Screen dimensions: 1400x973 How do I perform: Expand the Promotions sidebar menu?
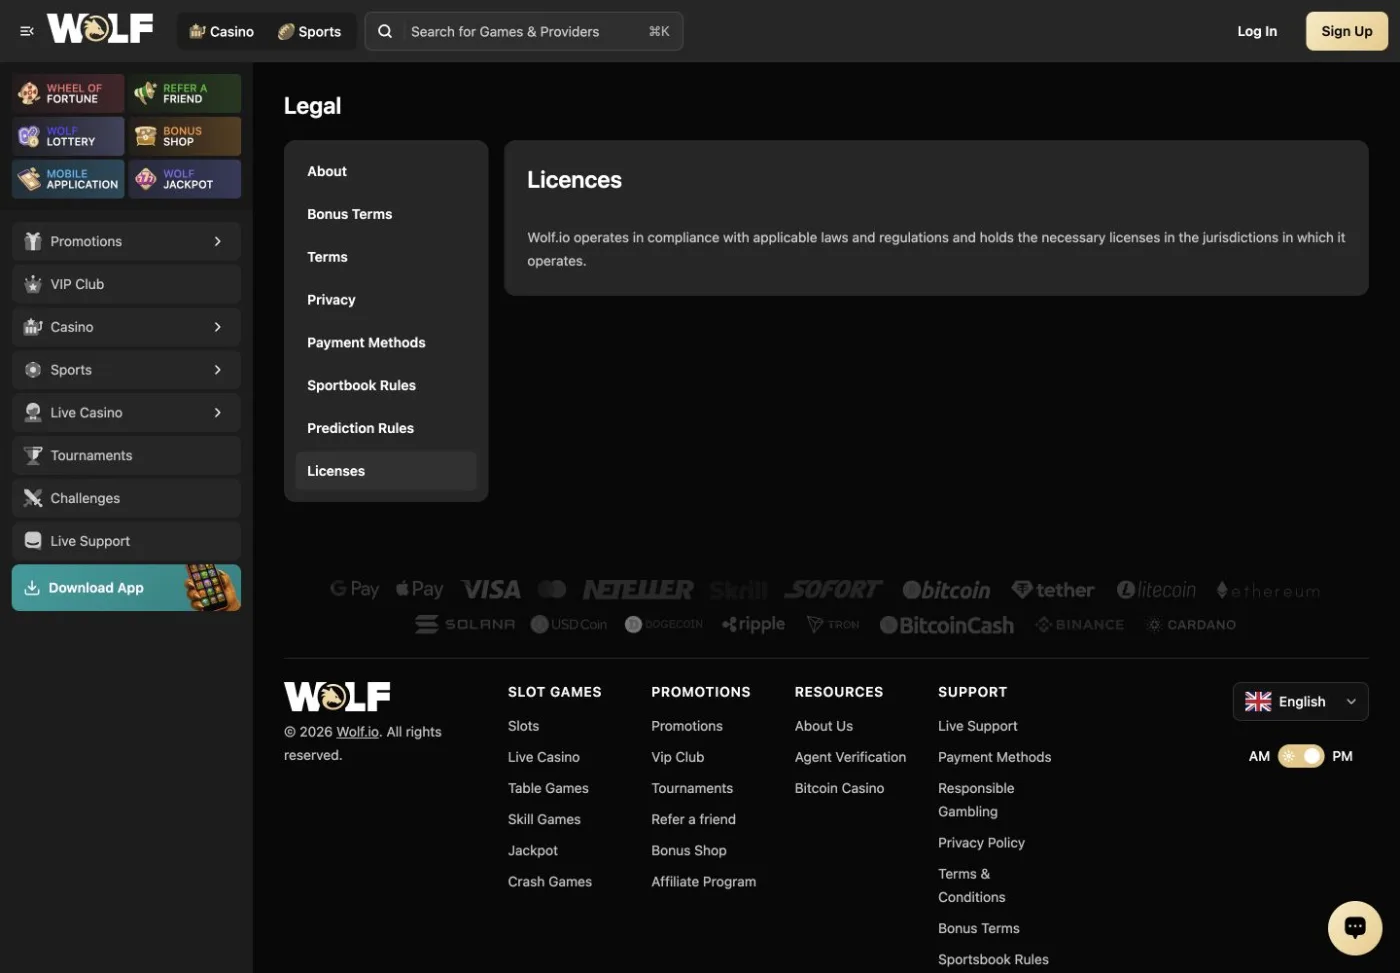(x=126, y=241)
